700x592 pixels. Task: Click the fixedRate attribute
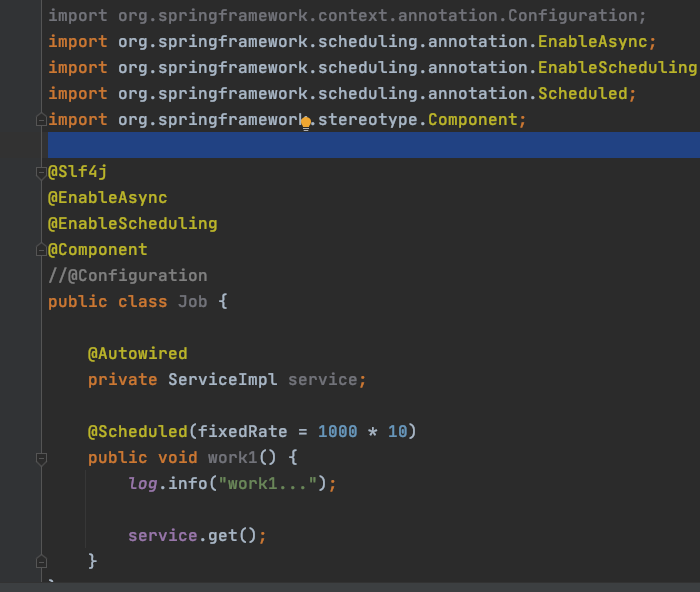[x=242, y=432]
